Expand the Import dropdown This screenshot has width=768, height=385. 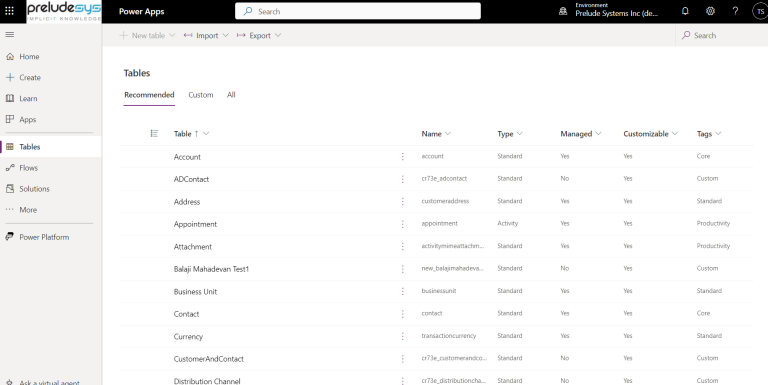tap(225, 36)
